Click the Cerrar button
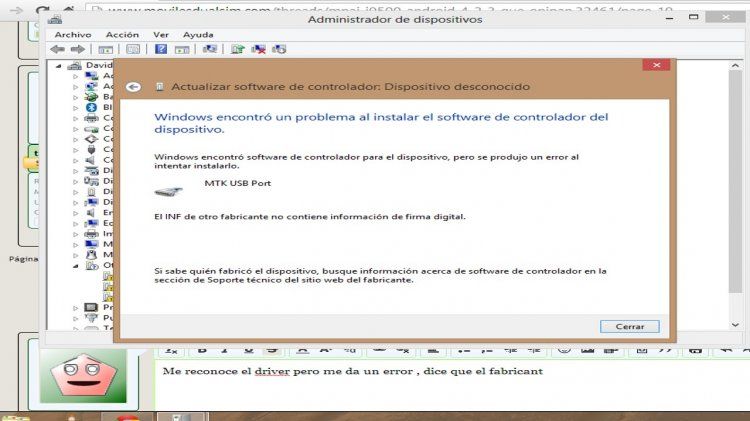The height and width of the screenshot is (421, 750). click(629, 326)
